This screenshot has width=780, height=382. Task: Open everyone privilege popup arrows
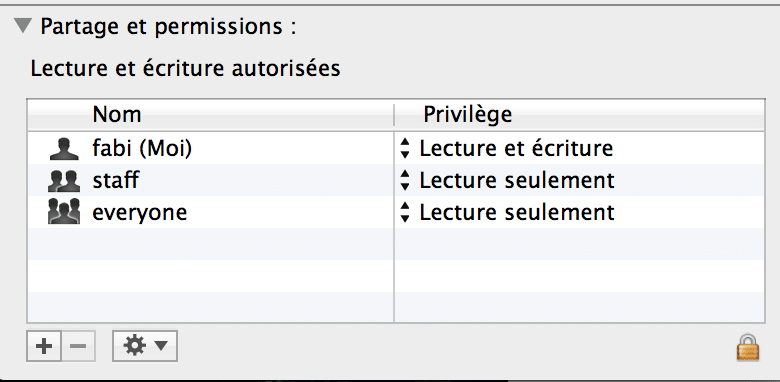click(405, 212)
